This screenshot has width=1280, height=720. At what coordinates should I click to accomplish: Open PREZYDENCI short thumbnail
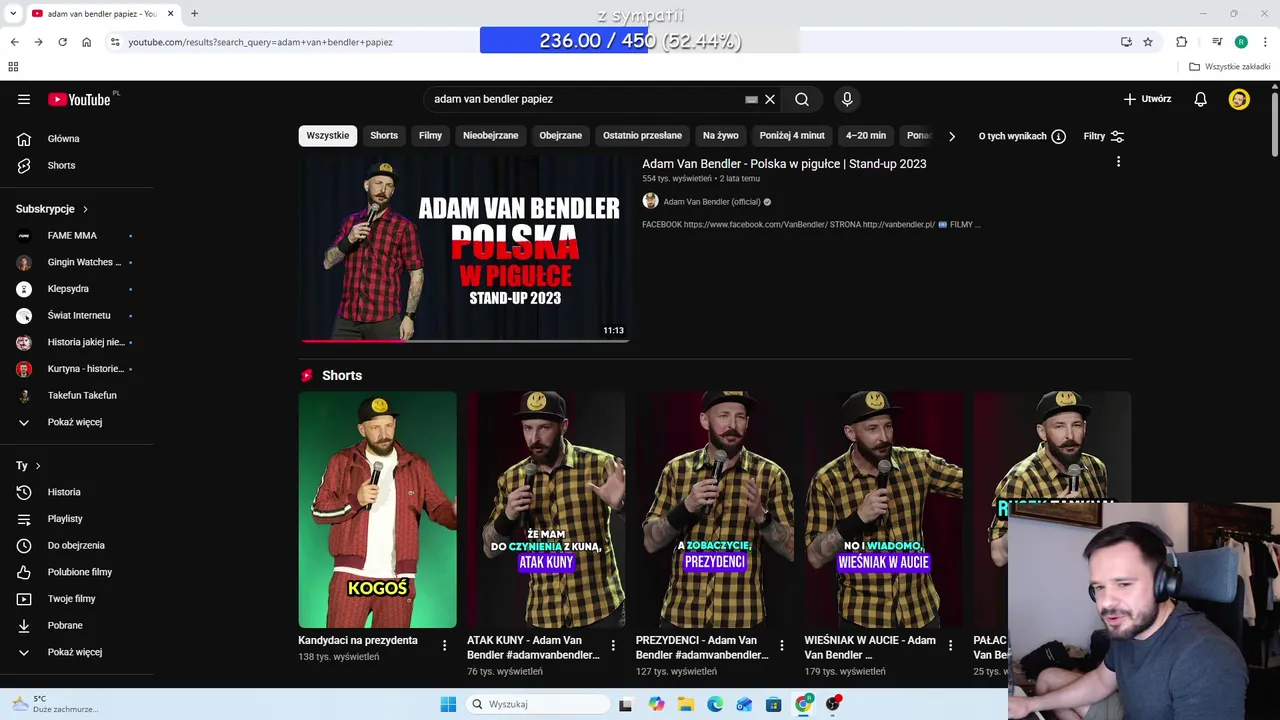(x=715, y=510)
